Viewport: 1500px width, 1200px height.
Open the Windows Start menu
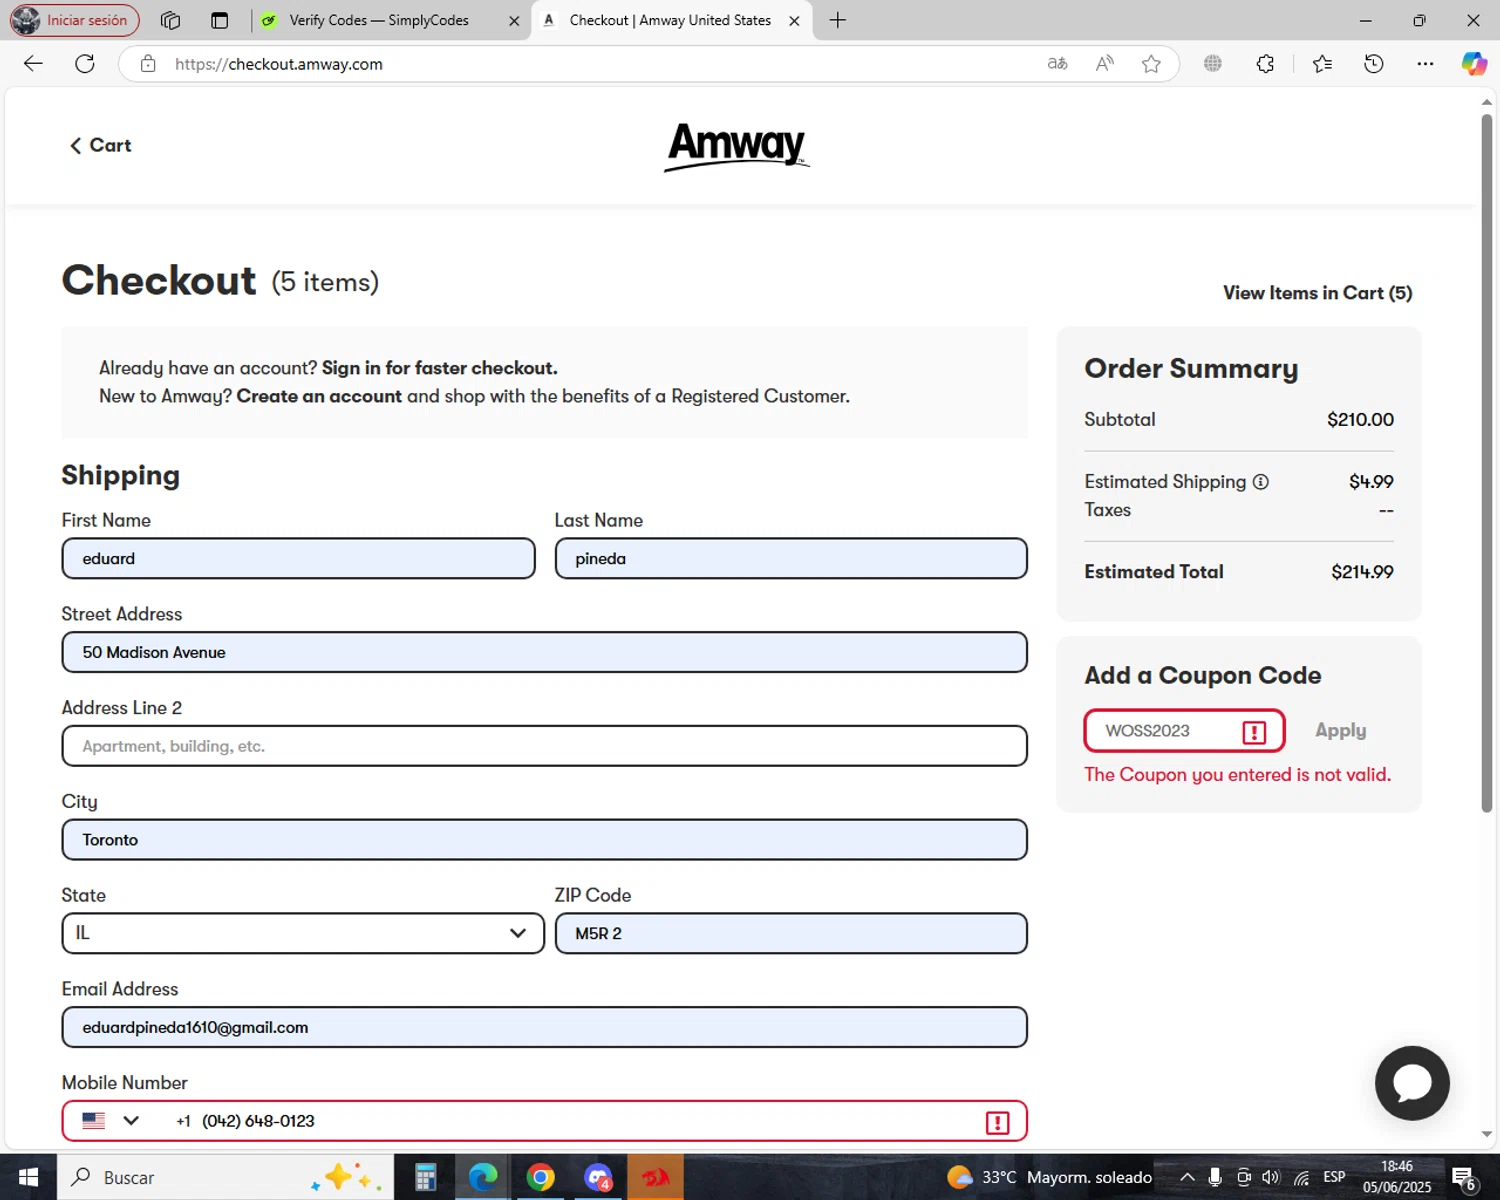tap(28, 1177)
